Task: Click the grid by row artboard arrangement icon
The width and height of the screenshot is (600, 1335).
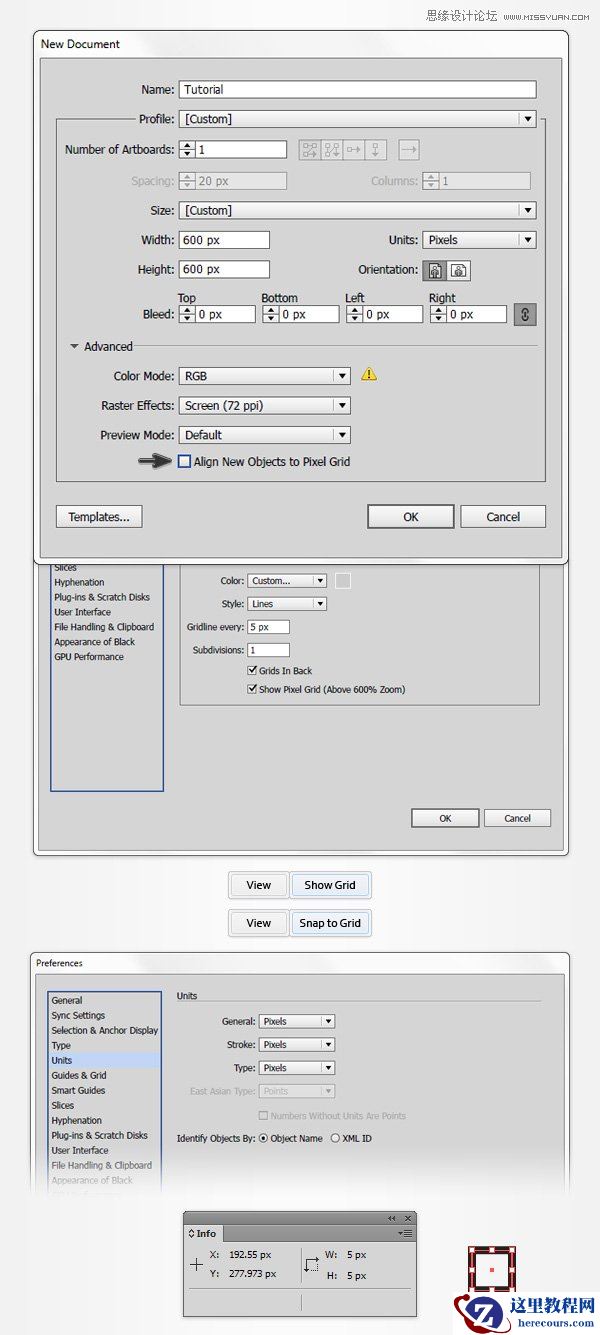Action: point(309,150)
